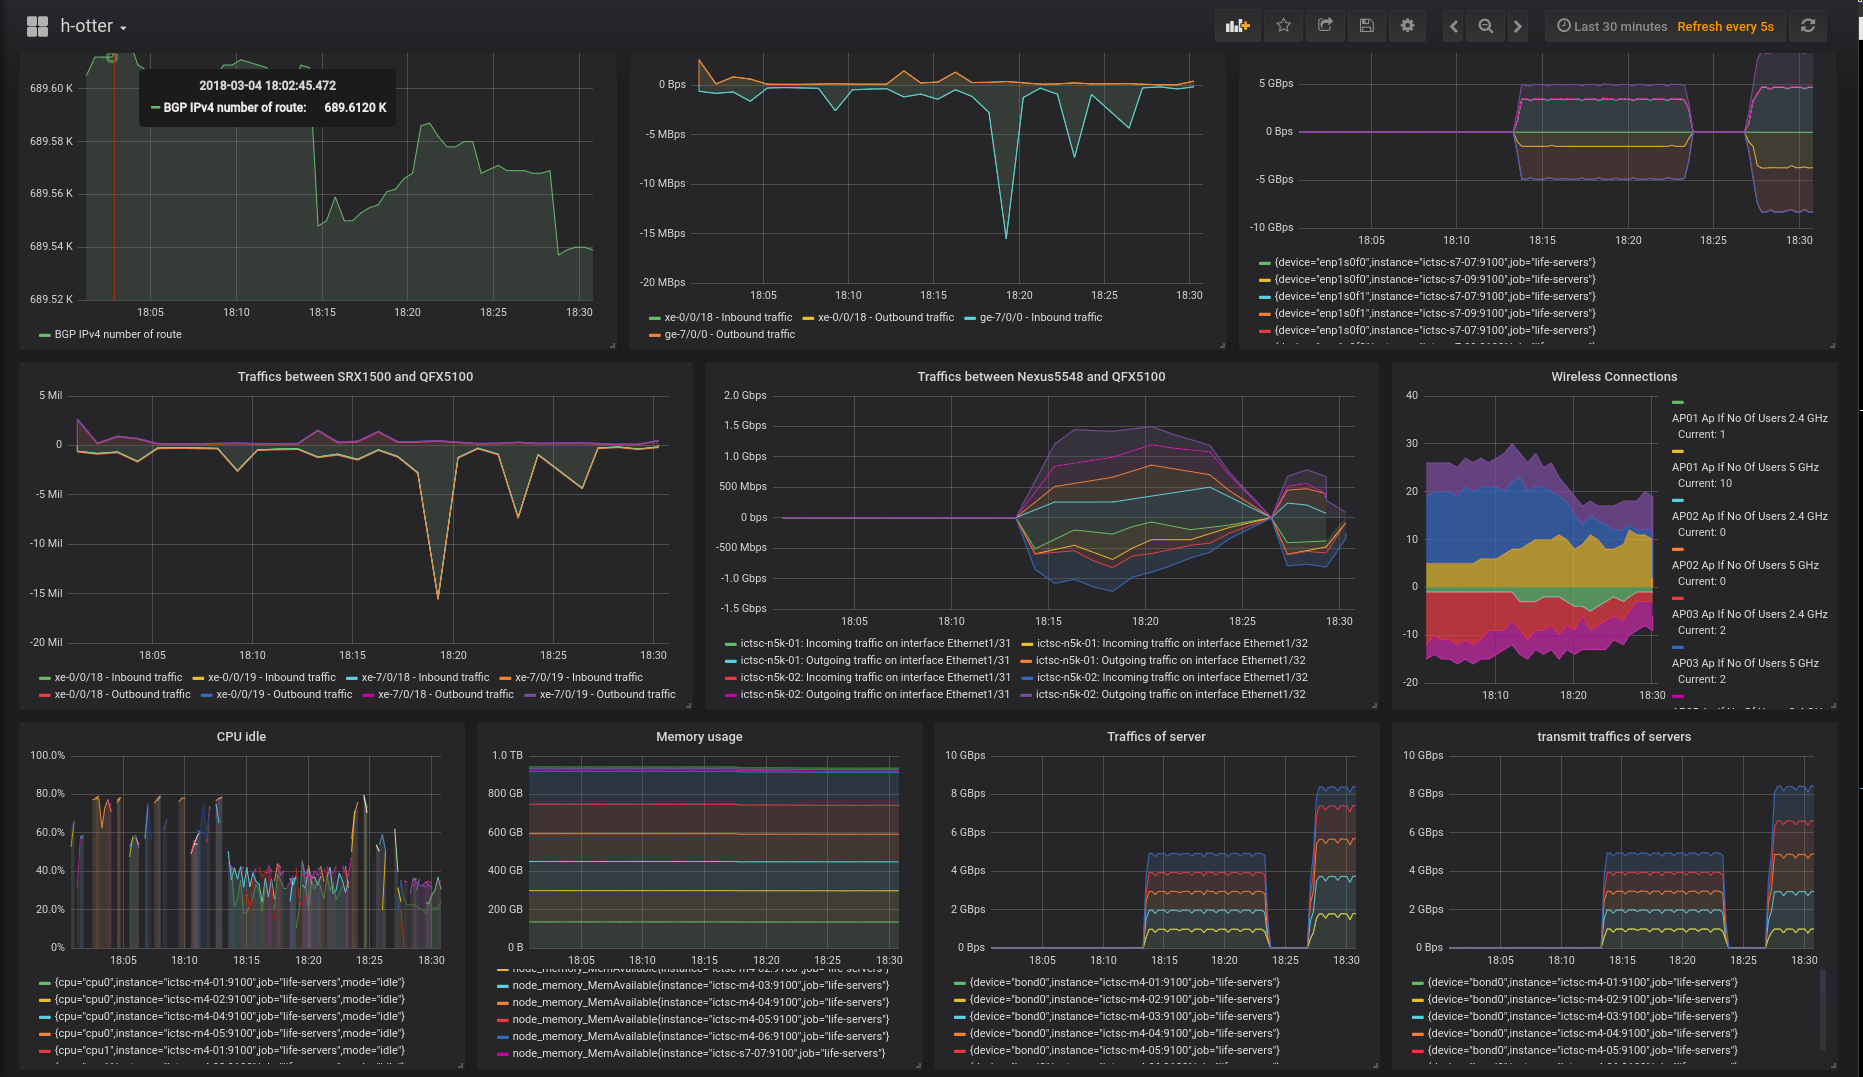Zoom out the time range with the magnifier
Screen dimensions: 1863x1077
[x=1486, y=27]
